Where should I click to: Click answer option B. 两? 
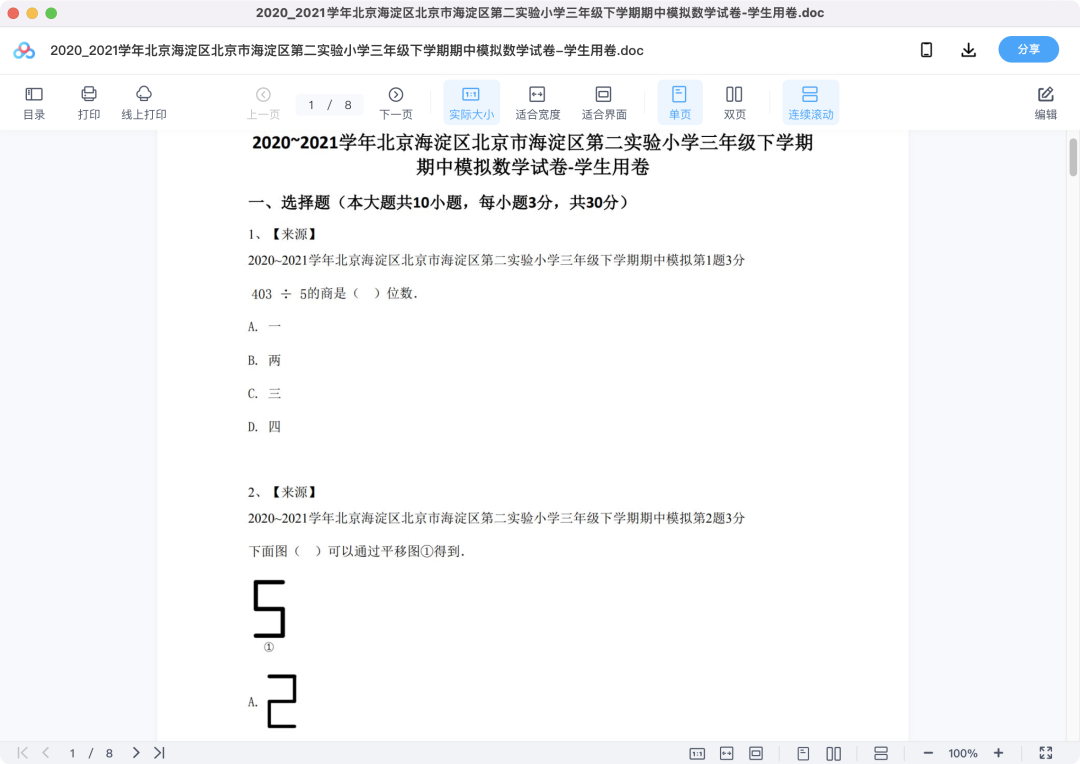point(264,360)
